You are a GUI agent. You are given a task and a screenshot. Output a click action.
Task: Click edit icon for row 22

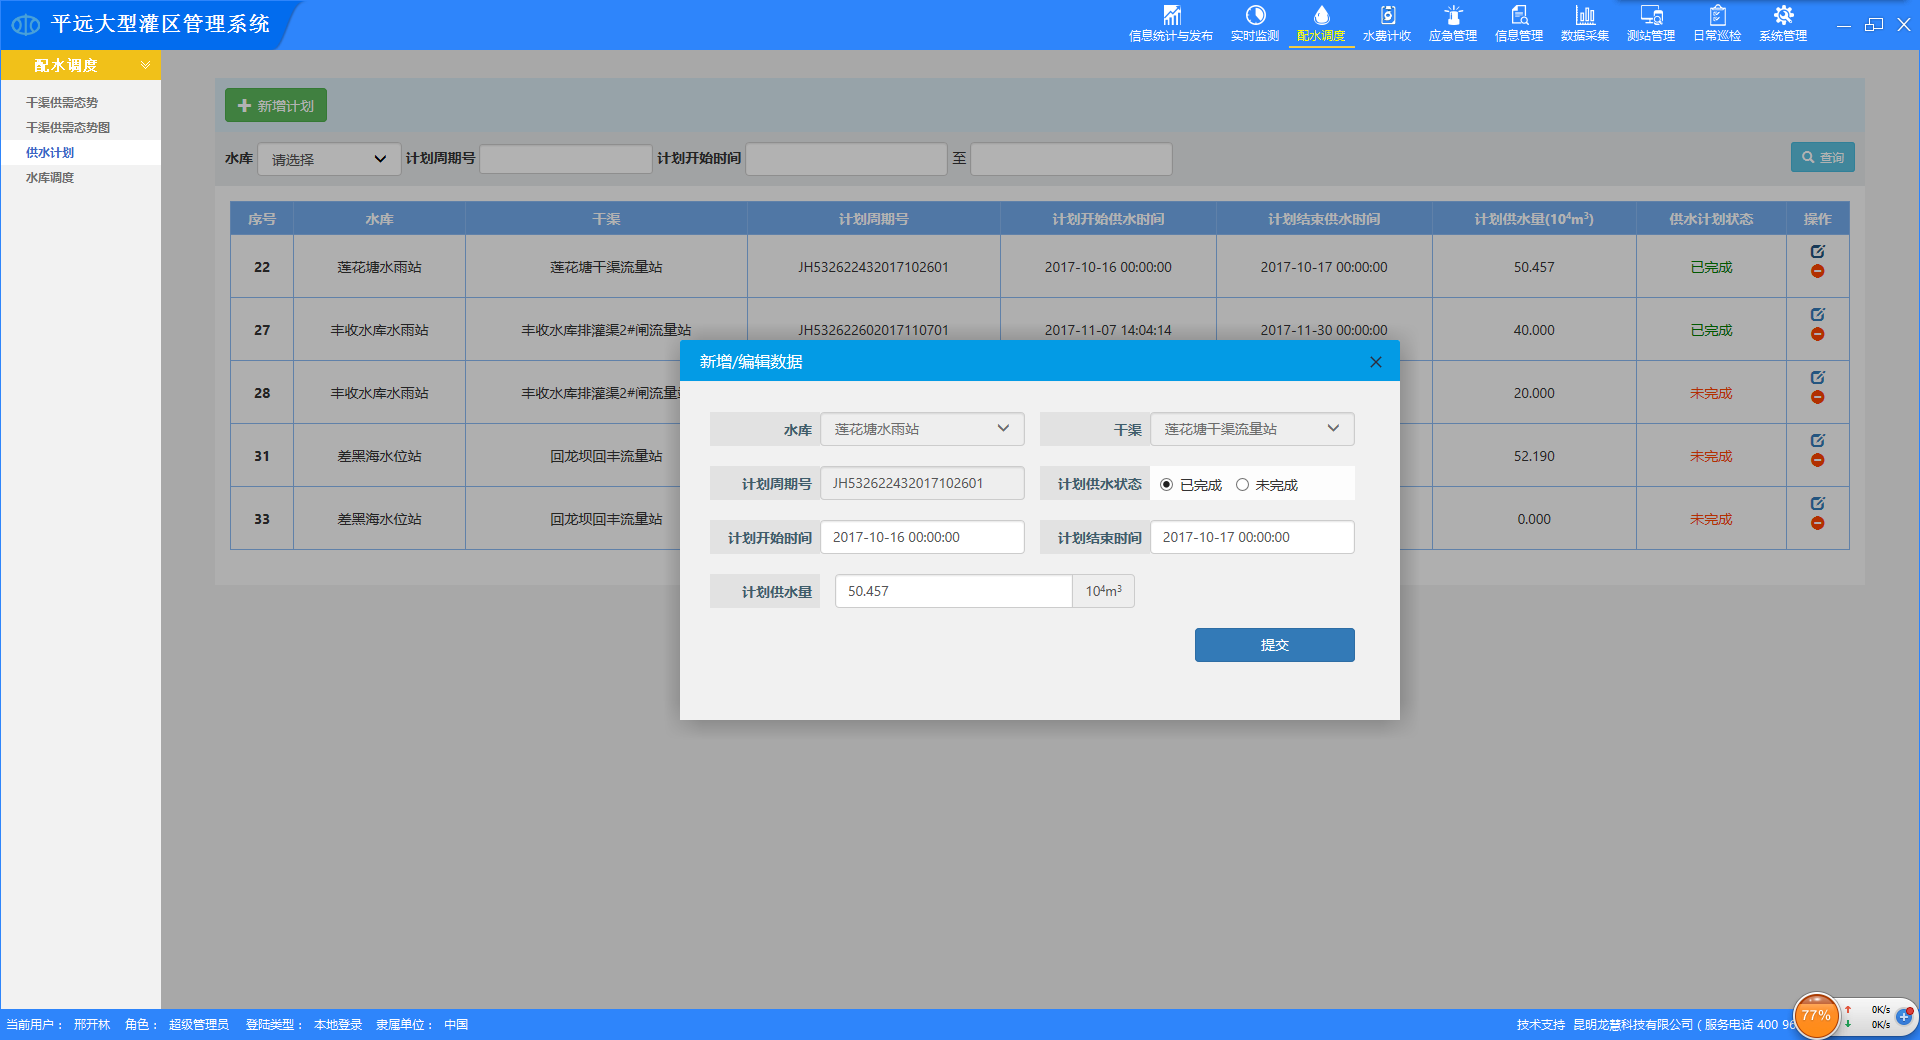(1818, 252)
